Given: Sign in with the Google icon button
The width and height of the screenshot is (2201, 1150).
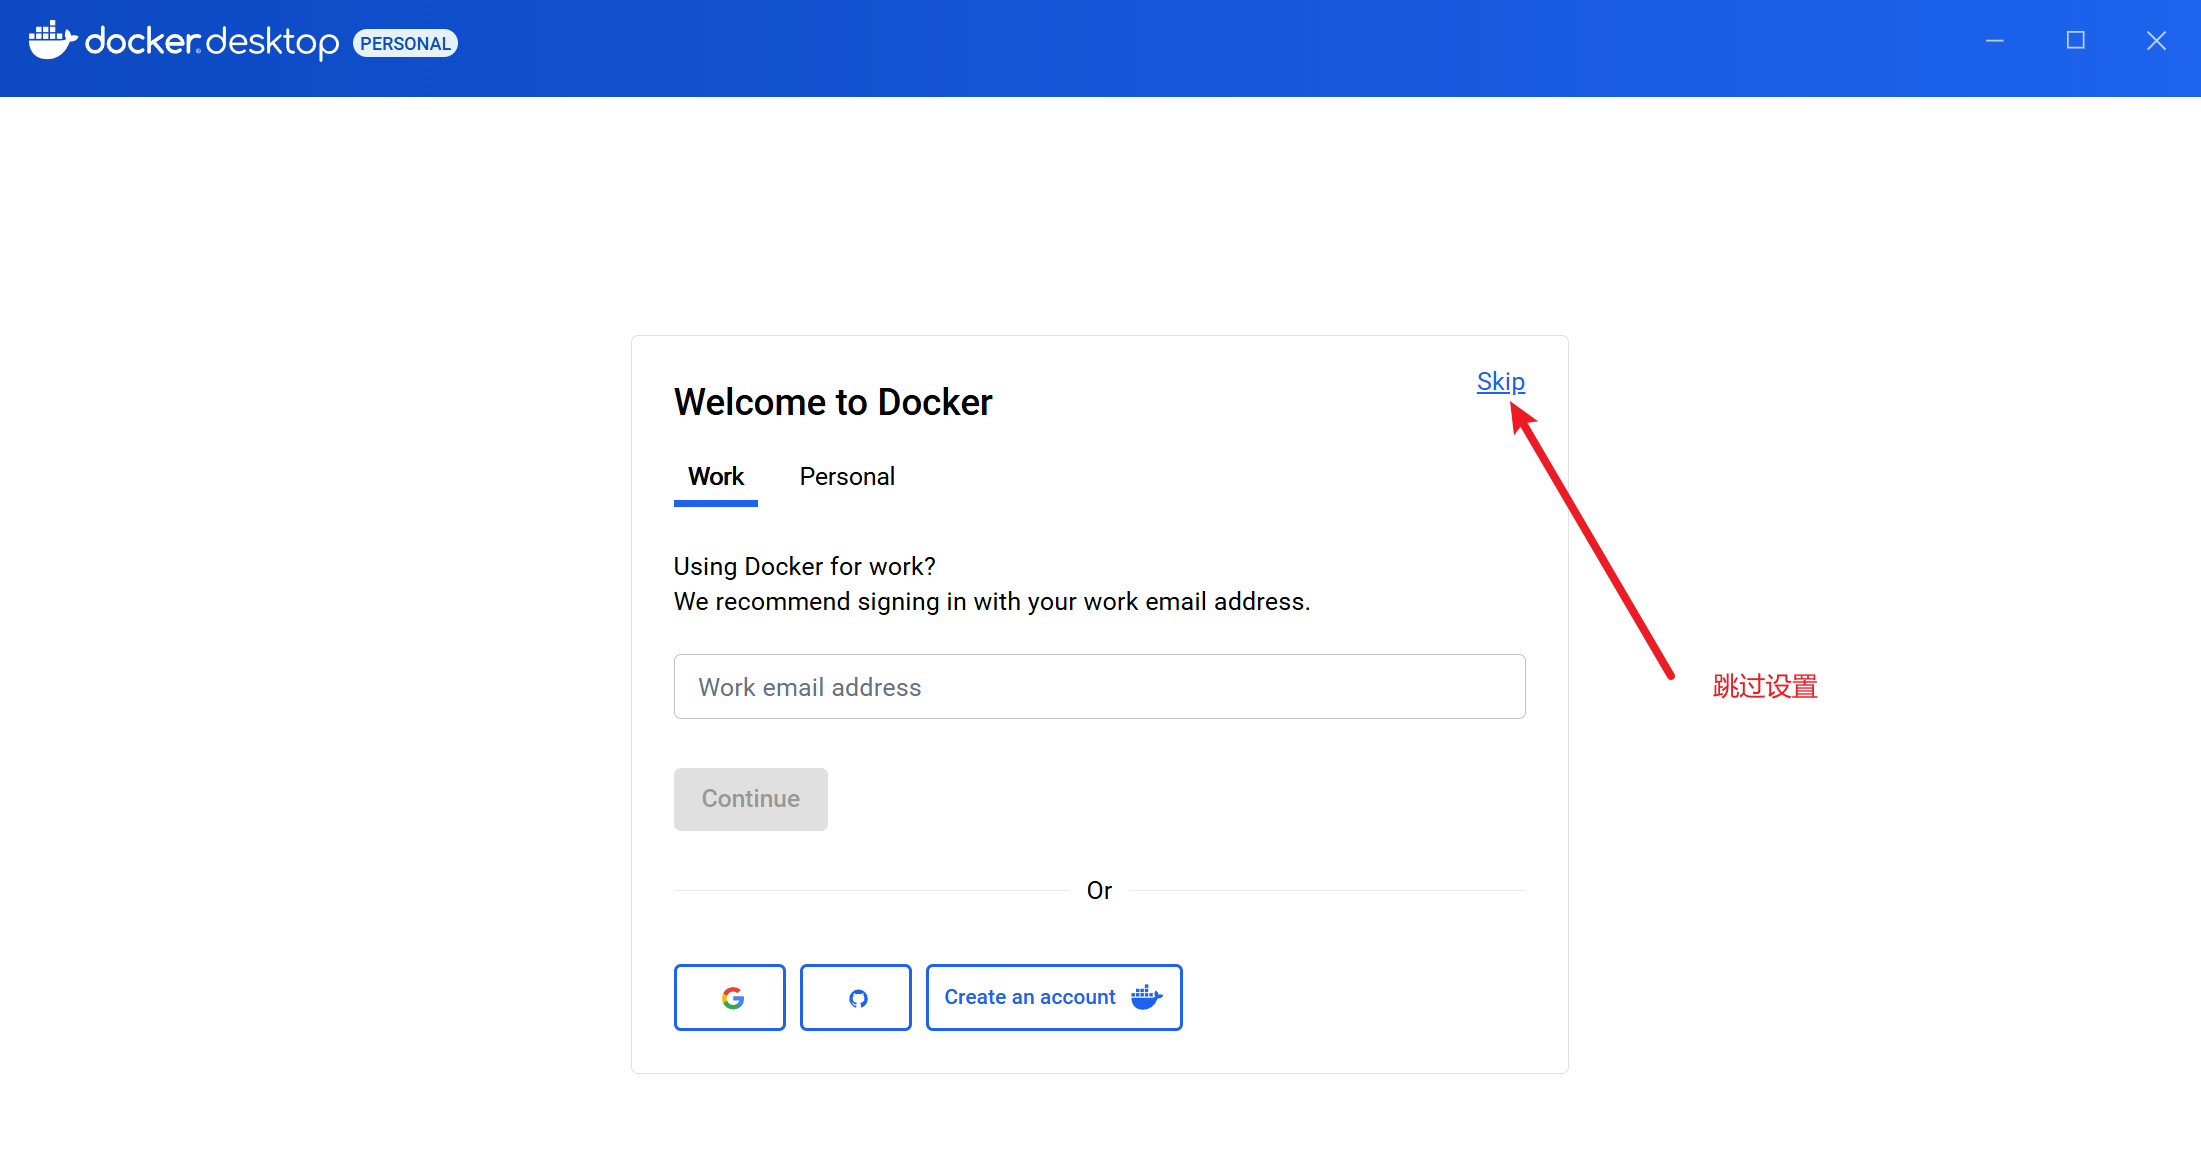Looking at the screenshot, I should (x=730, y=998).
